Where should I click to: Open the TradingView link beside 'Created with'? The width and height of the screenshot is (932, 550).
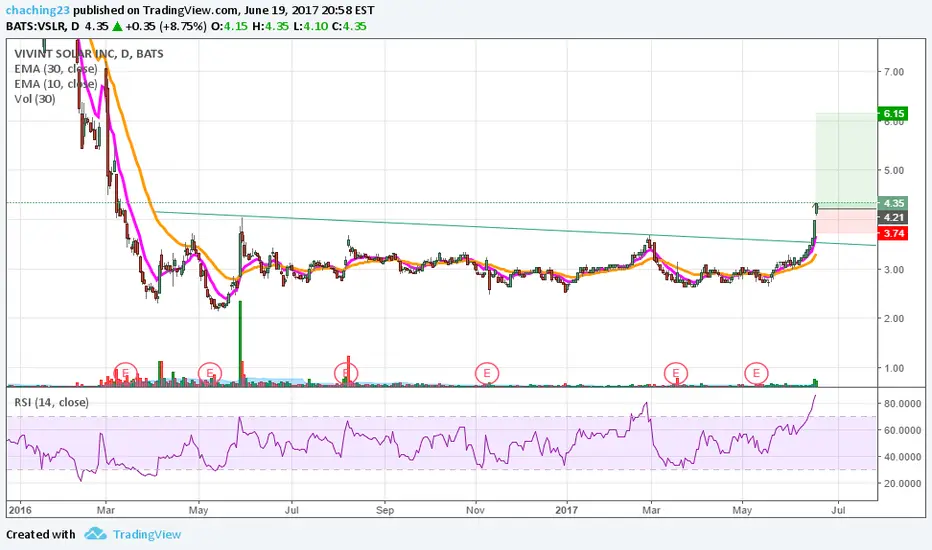(147, 535)
